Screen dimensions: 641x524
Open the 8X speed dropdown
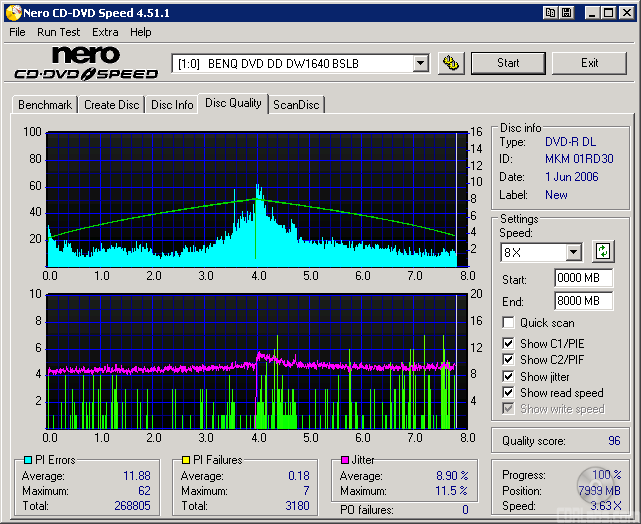[x=573, y=252]
